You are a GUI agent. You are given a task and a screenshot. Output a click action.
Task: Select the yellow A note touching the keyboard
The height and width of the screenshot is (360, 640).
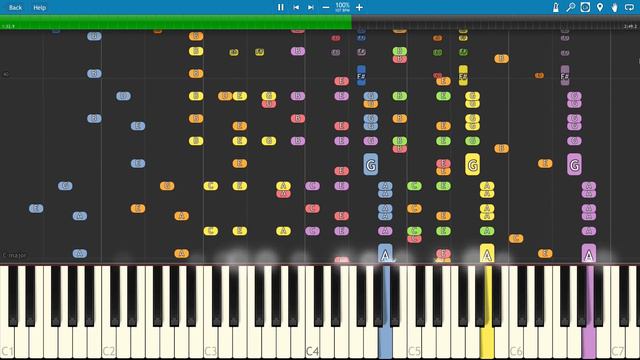487,253
